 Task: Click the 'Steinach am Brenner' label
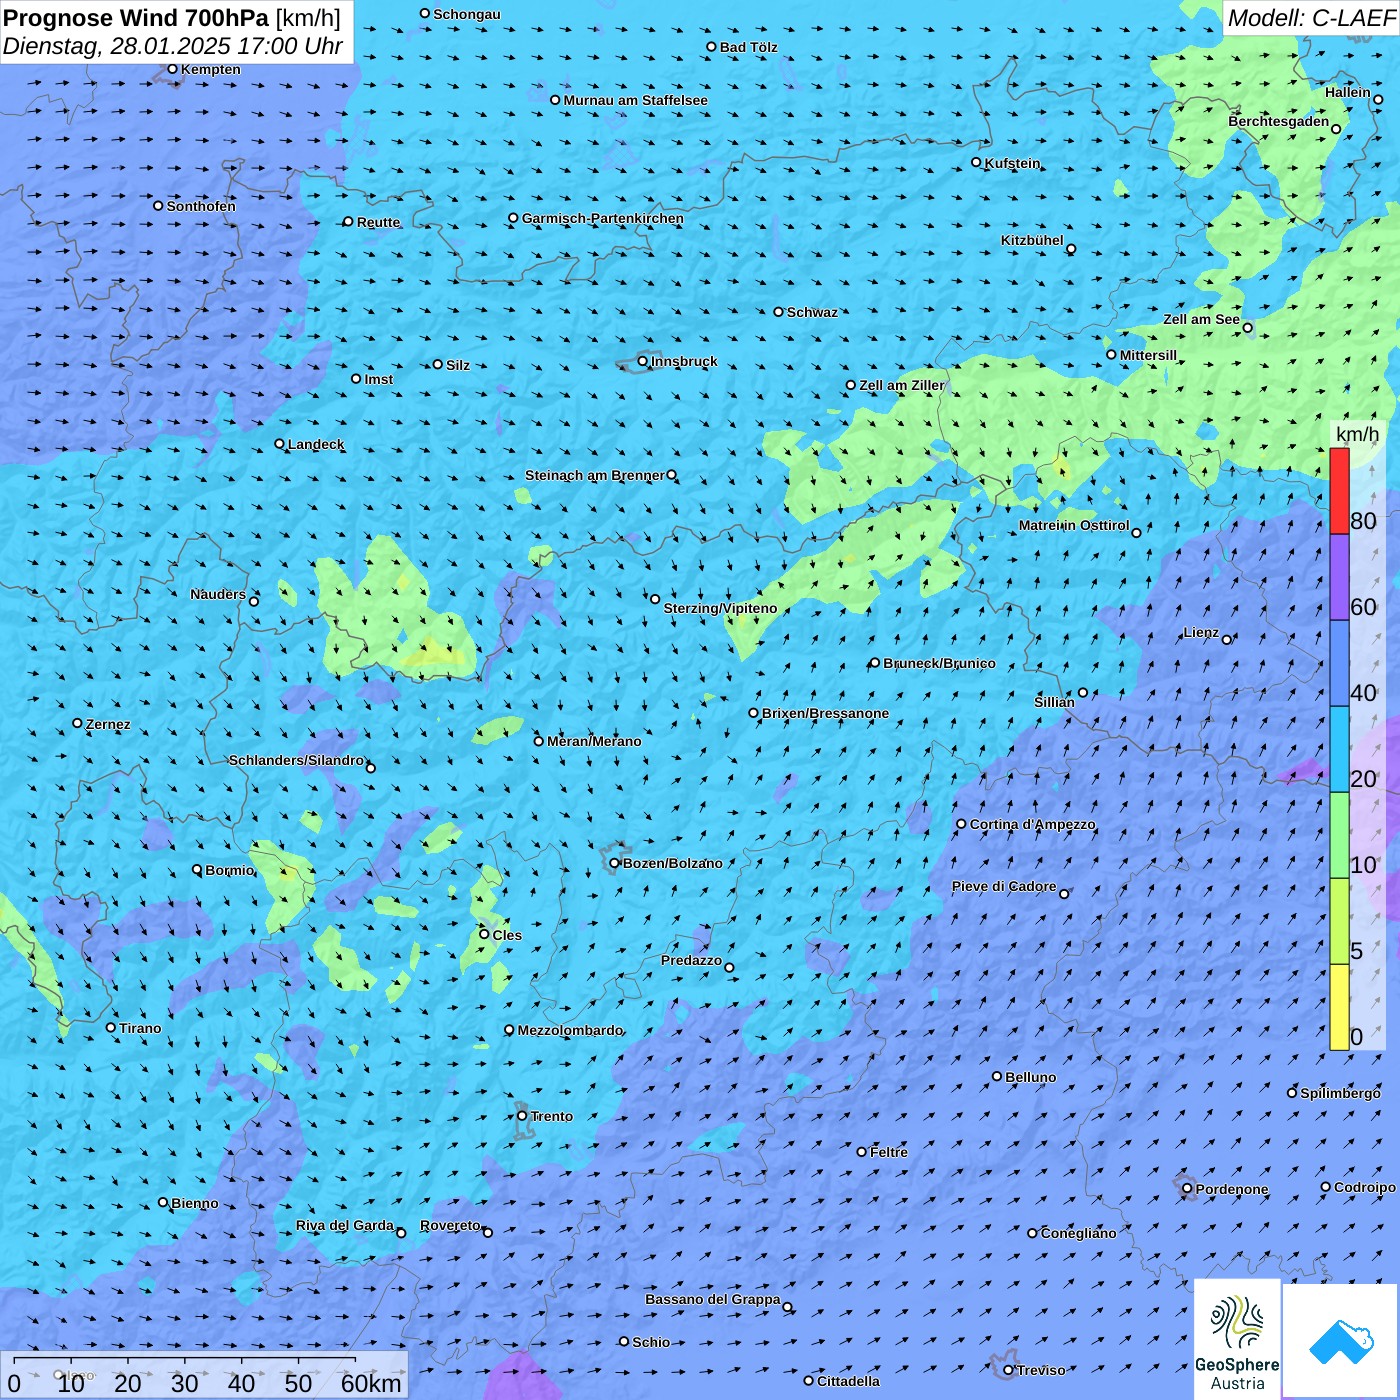pos(594,475)
